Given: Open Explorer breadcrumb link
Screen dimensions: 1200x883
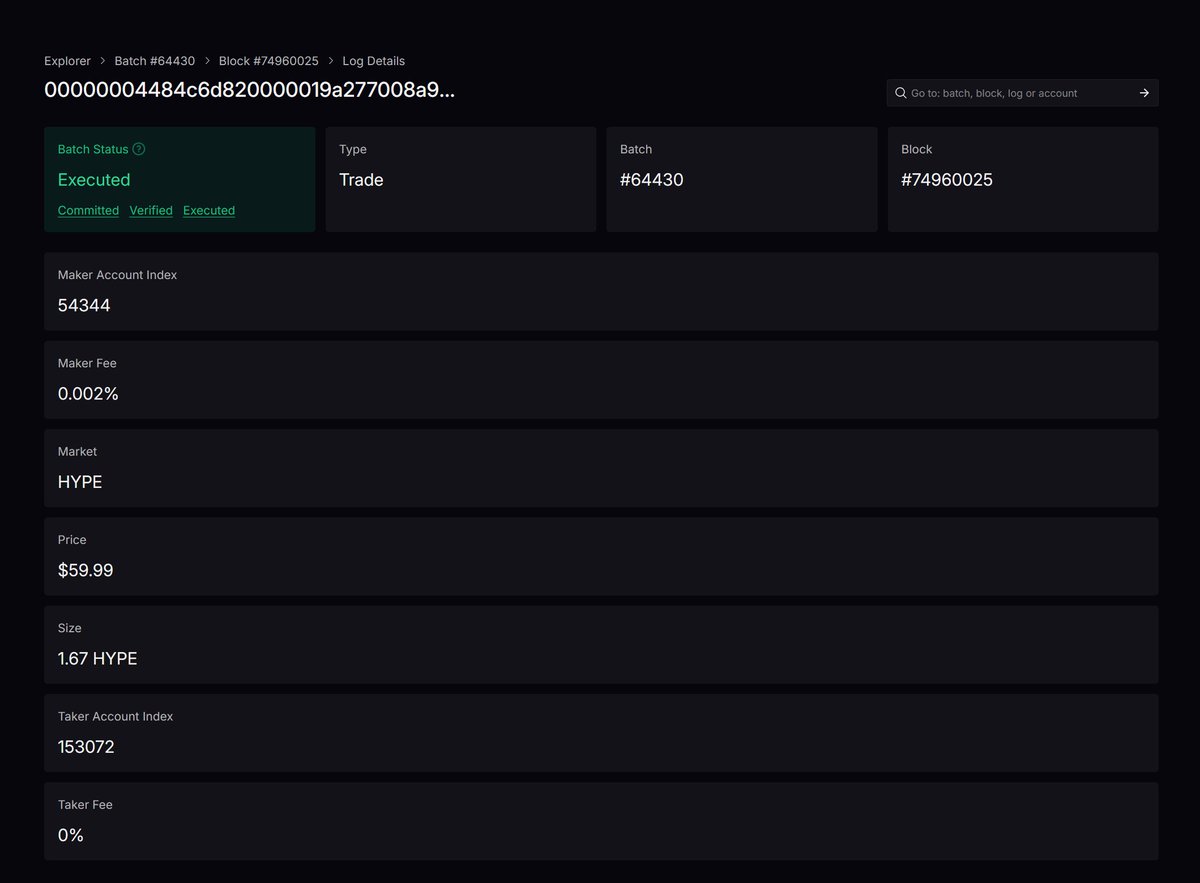Looking at the screenshot, I should pos(67,61).
